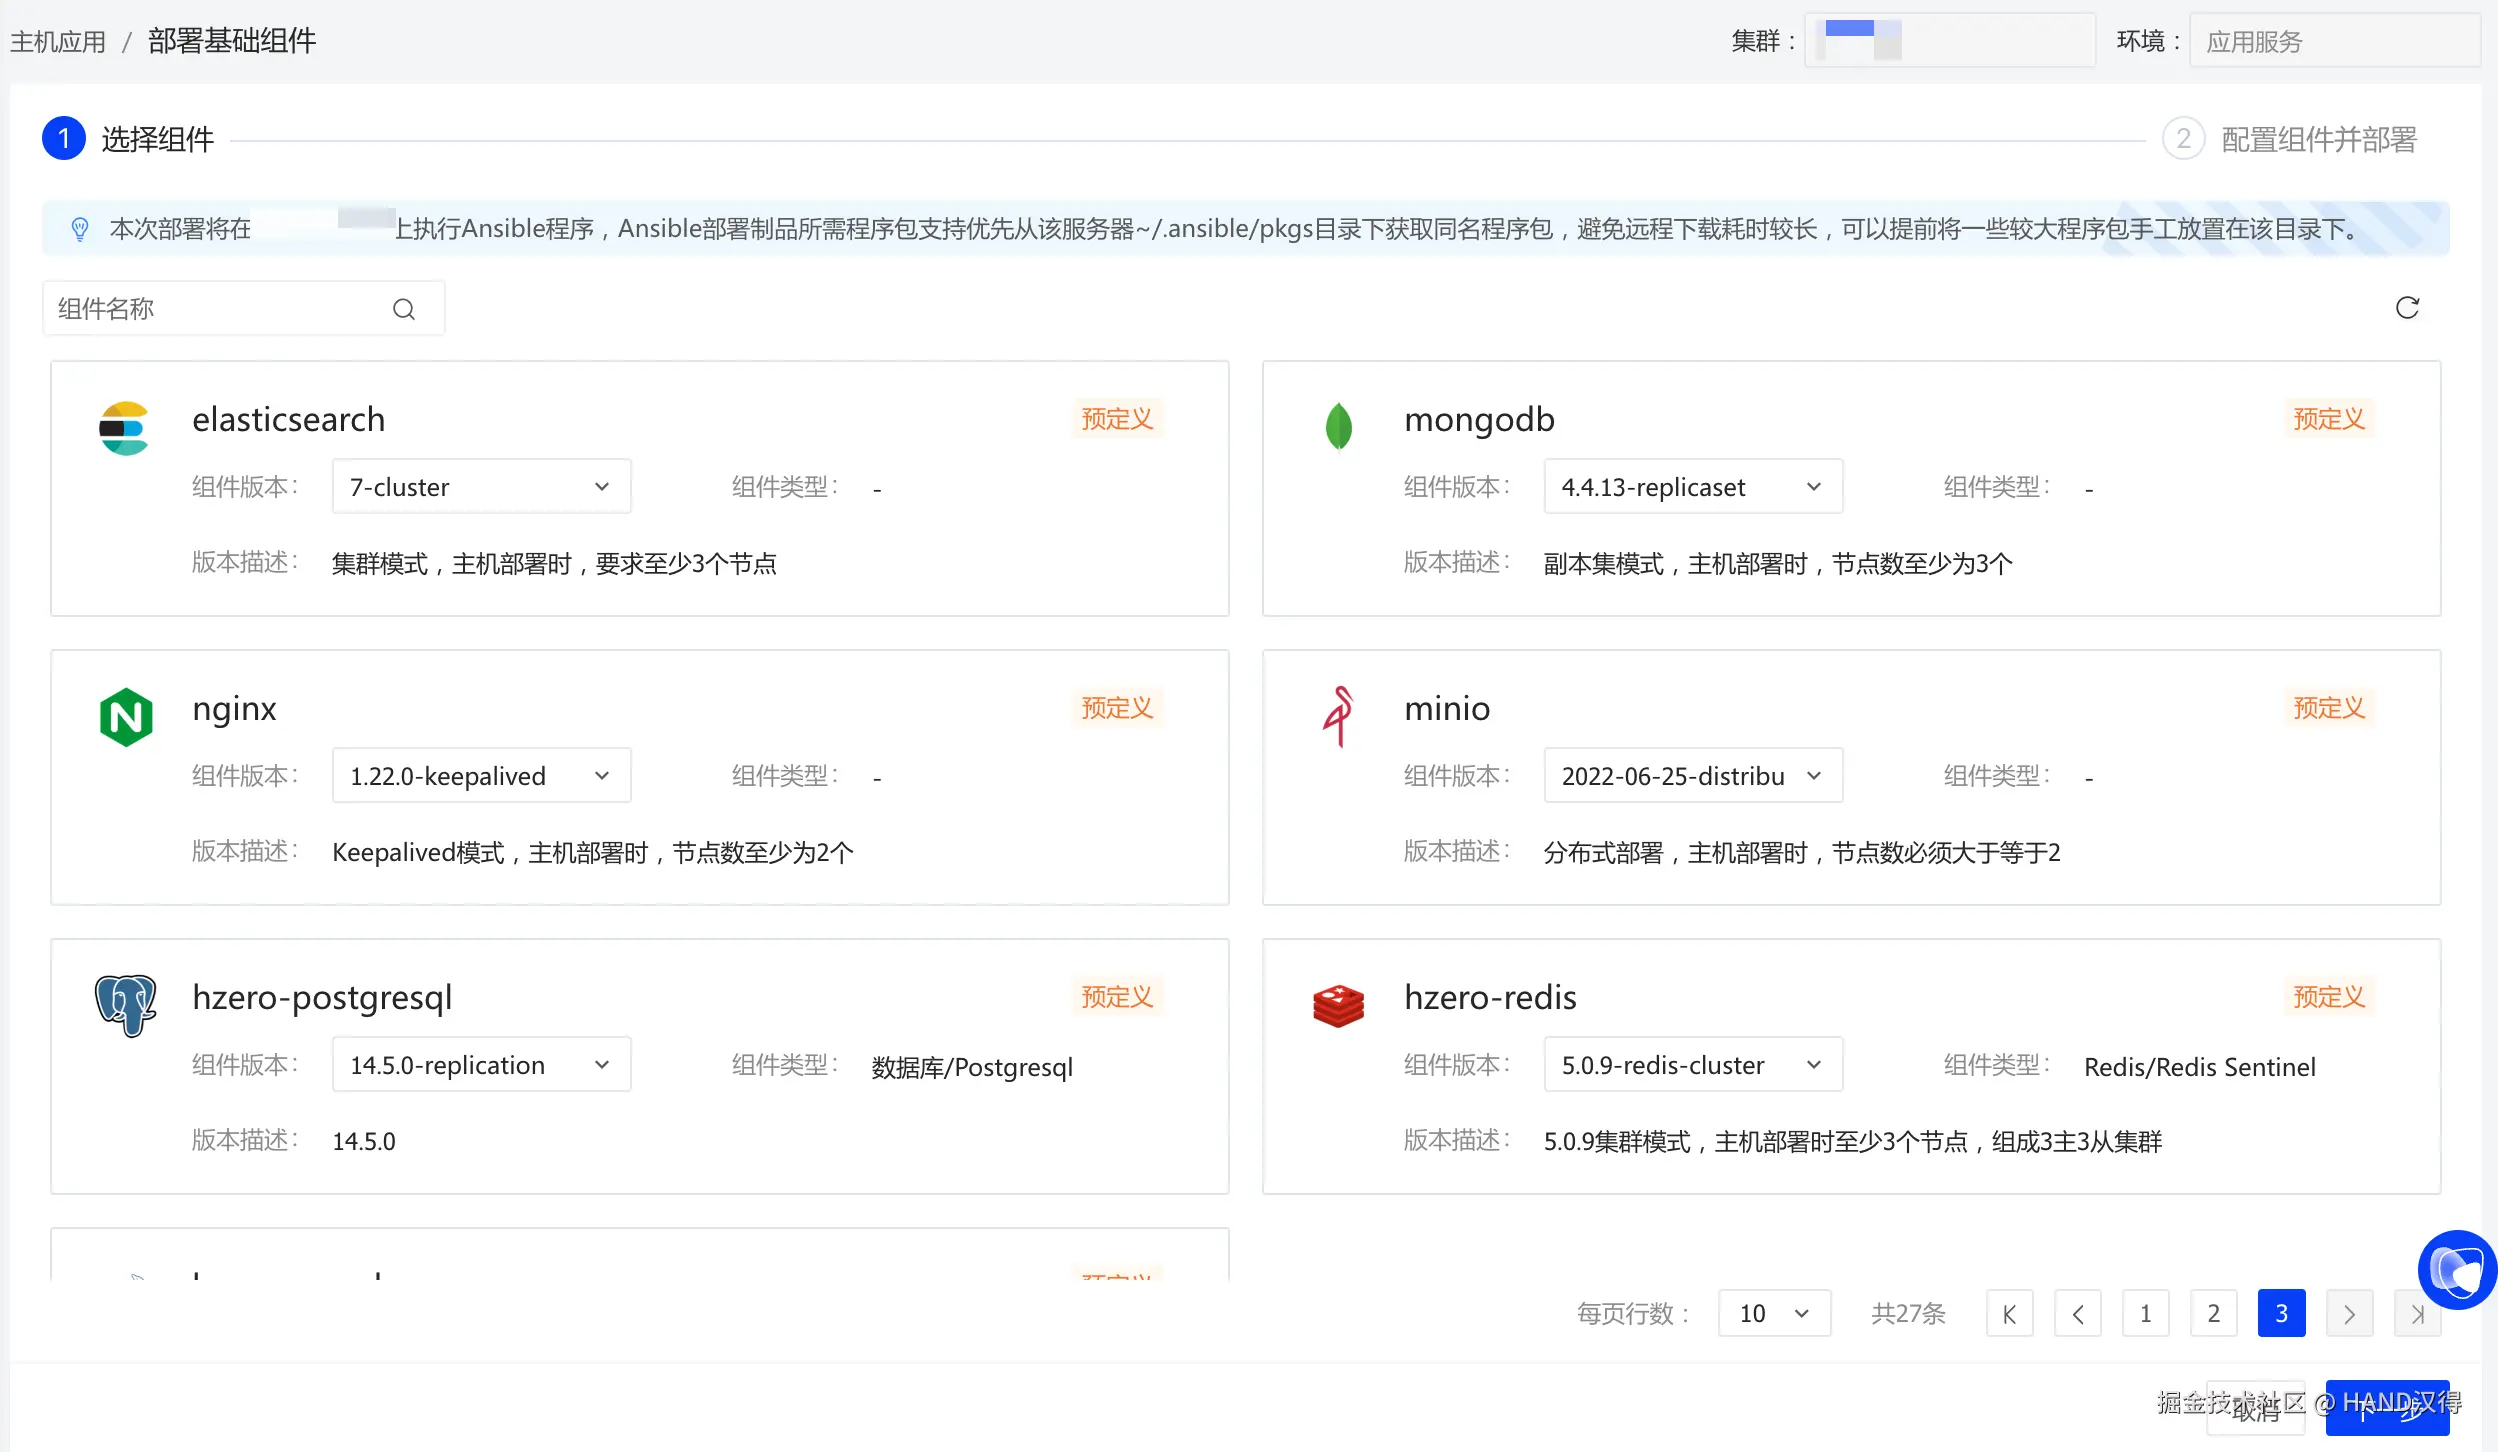Go to pagination page 2

tap(2213, 1313)
